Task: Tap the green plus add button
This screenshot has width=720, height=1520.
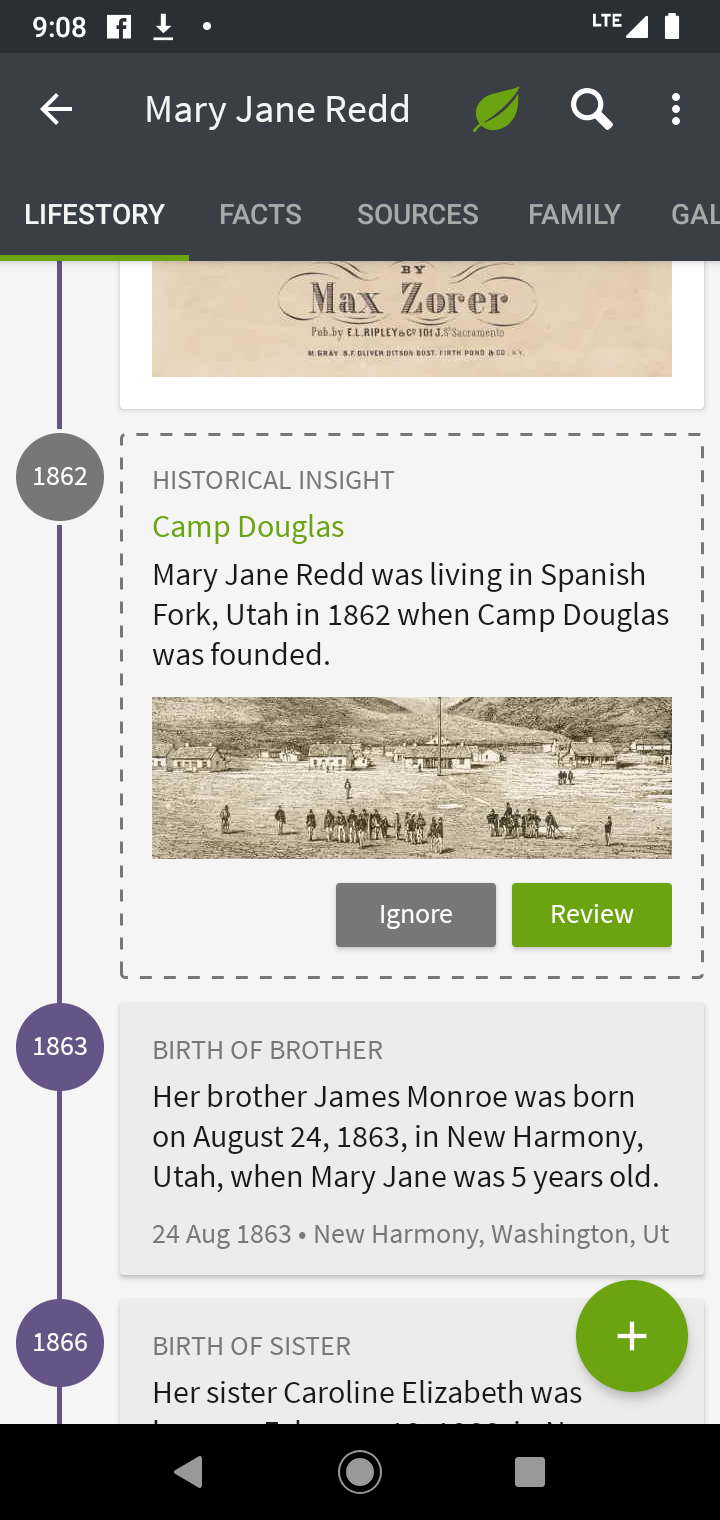Action: (631, 1336)
